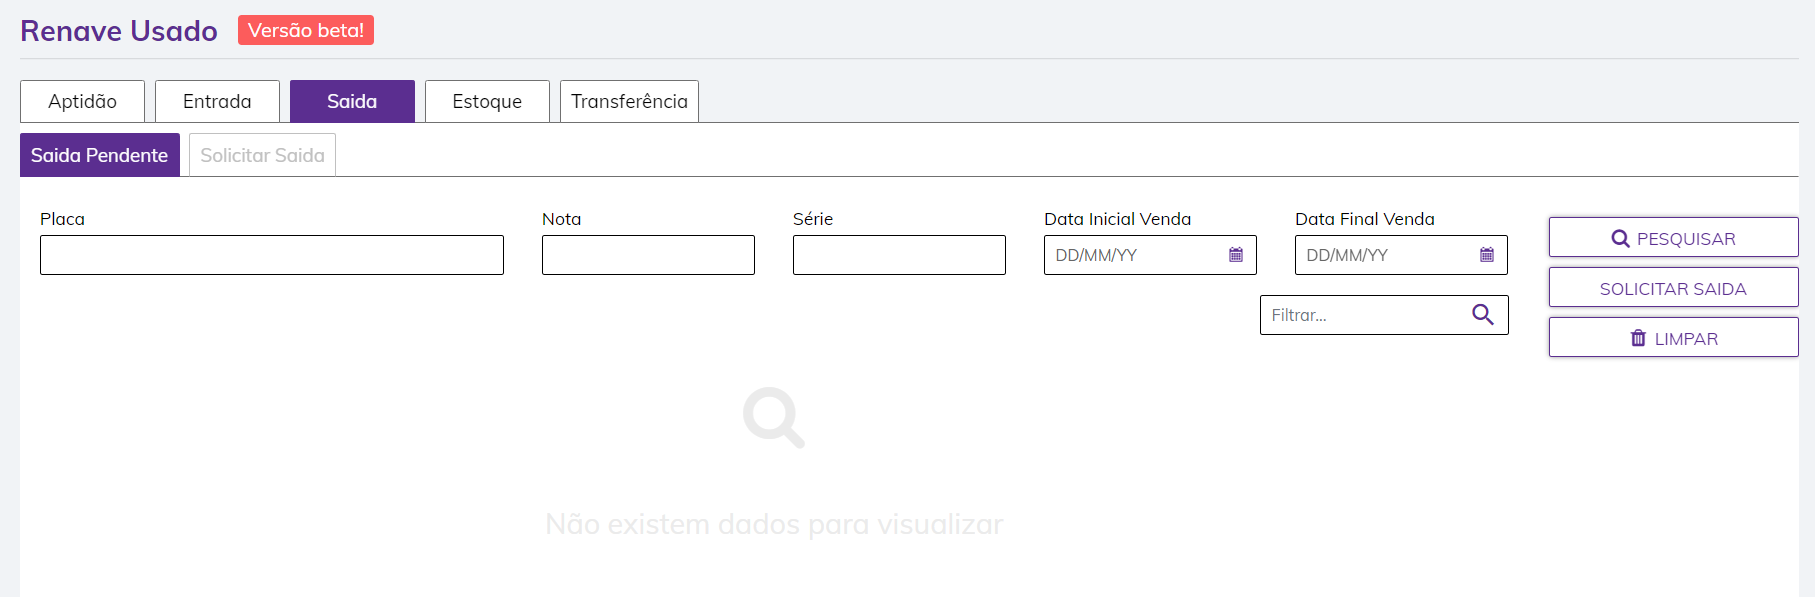The width and height of the screenshot is (1815, 597).
Task: Click the PESQUISAR button
Action: click(x=1673, y=238)
